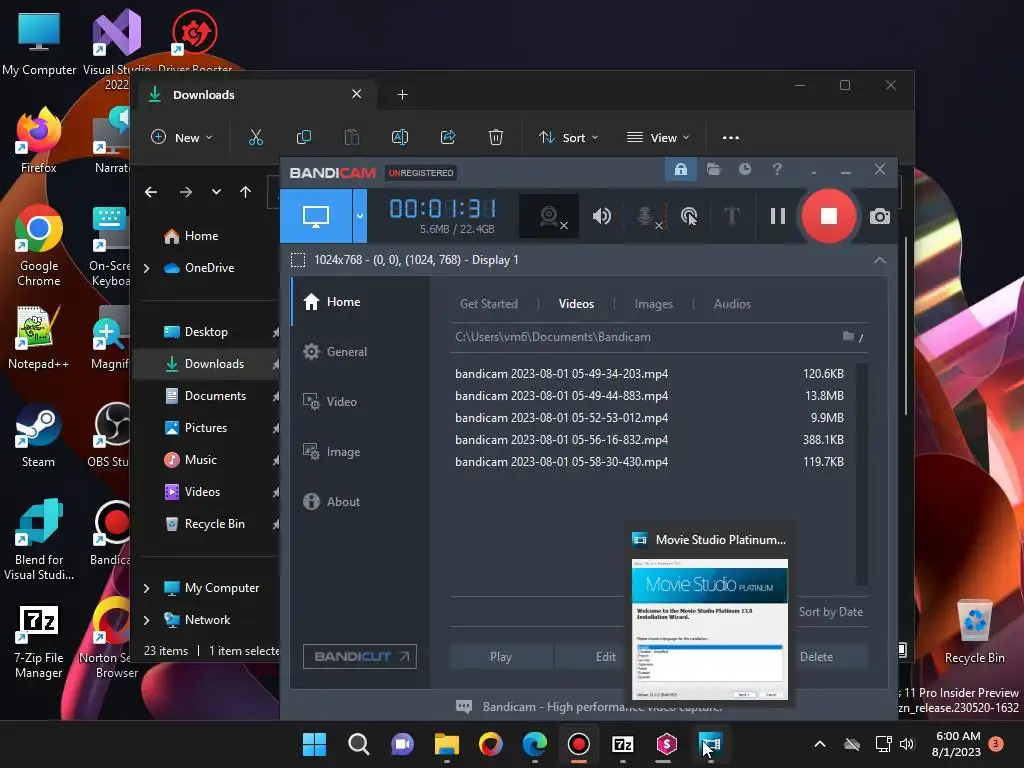Open Bandicam scheduled recording clock icon
Screen dimensions: 1024x768
[744, 170]
